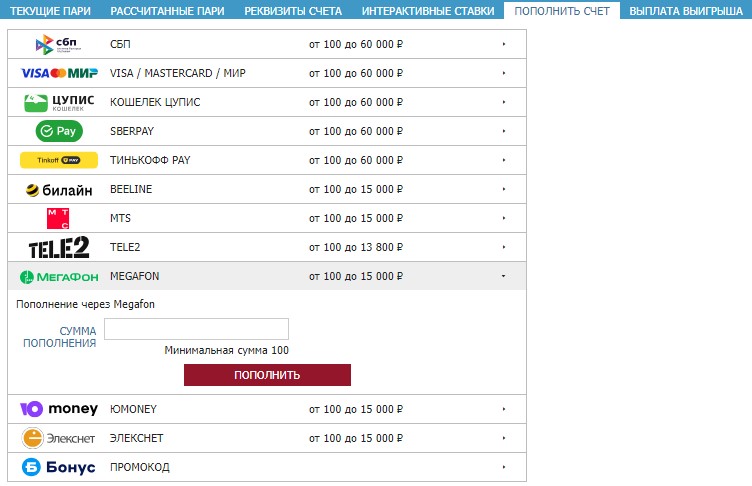This screenshot has width=752, height=486.
Task: Click the 'Пополнение через Megafon' heading
Action: point(85,304)
